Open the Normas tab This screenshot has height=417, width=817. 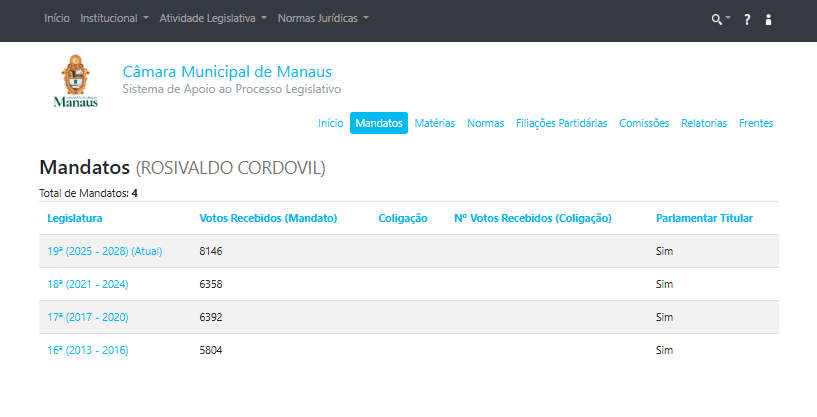coord(485,123)
